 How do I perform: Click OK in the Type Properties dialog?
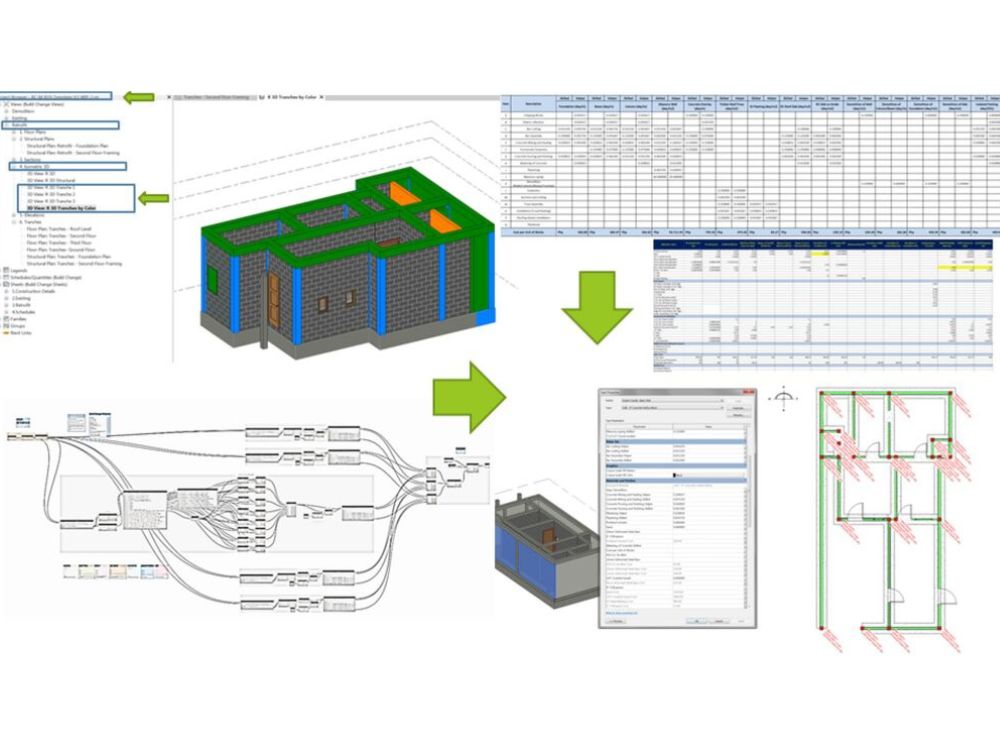point(695,620)
